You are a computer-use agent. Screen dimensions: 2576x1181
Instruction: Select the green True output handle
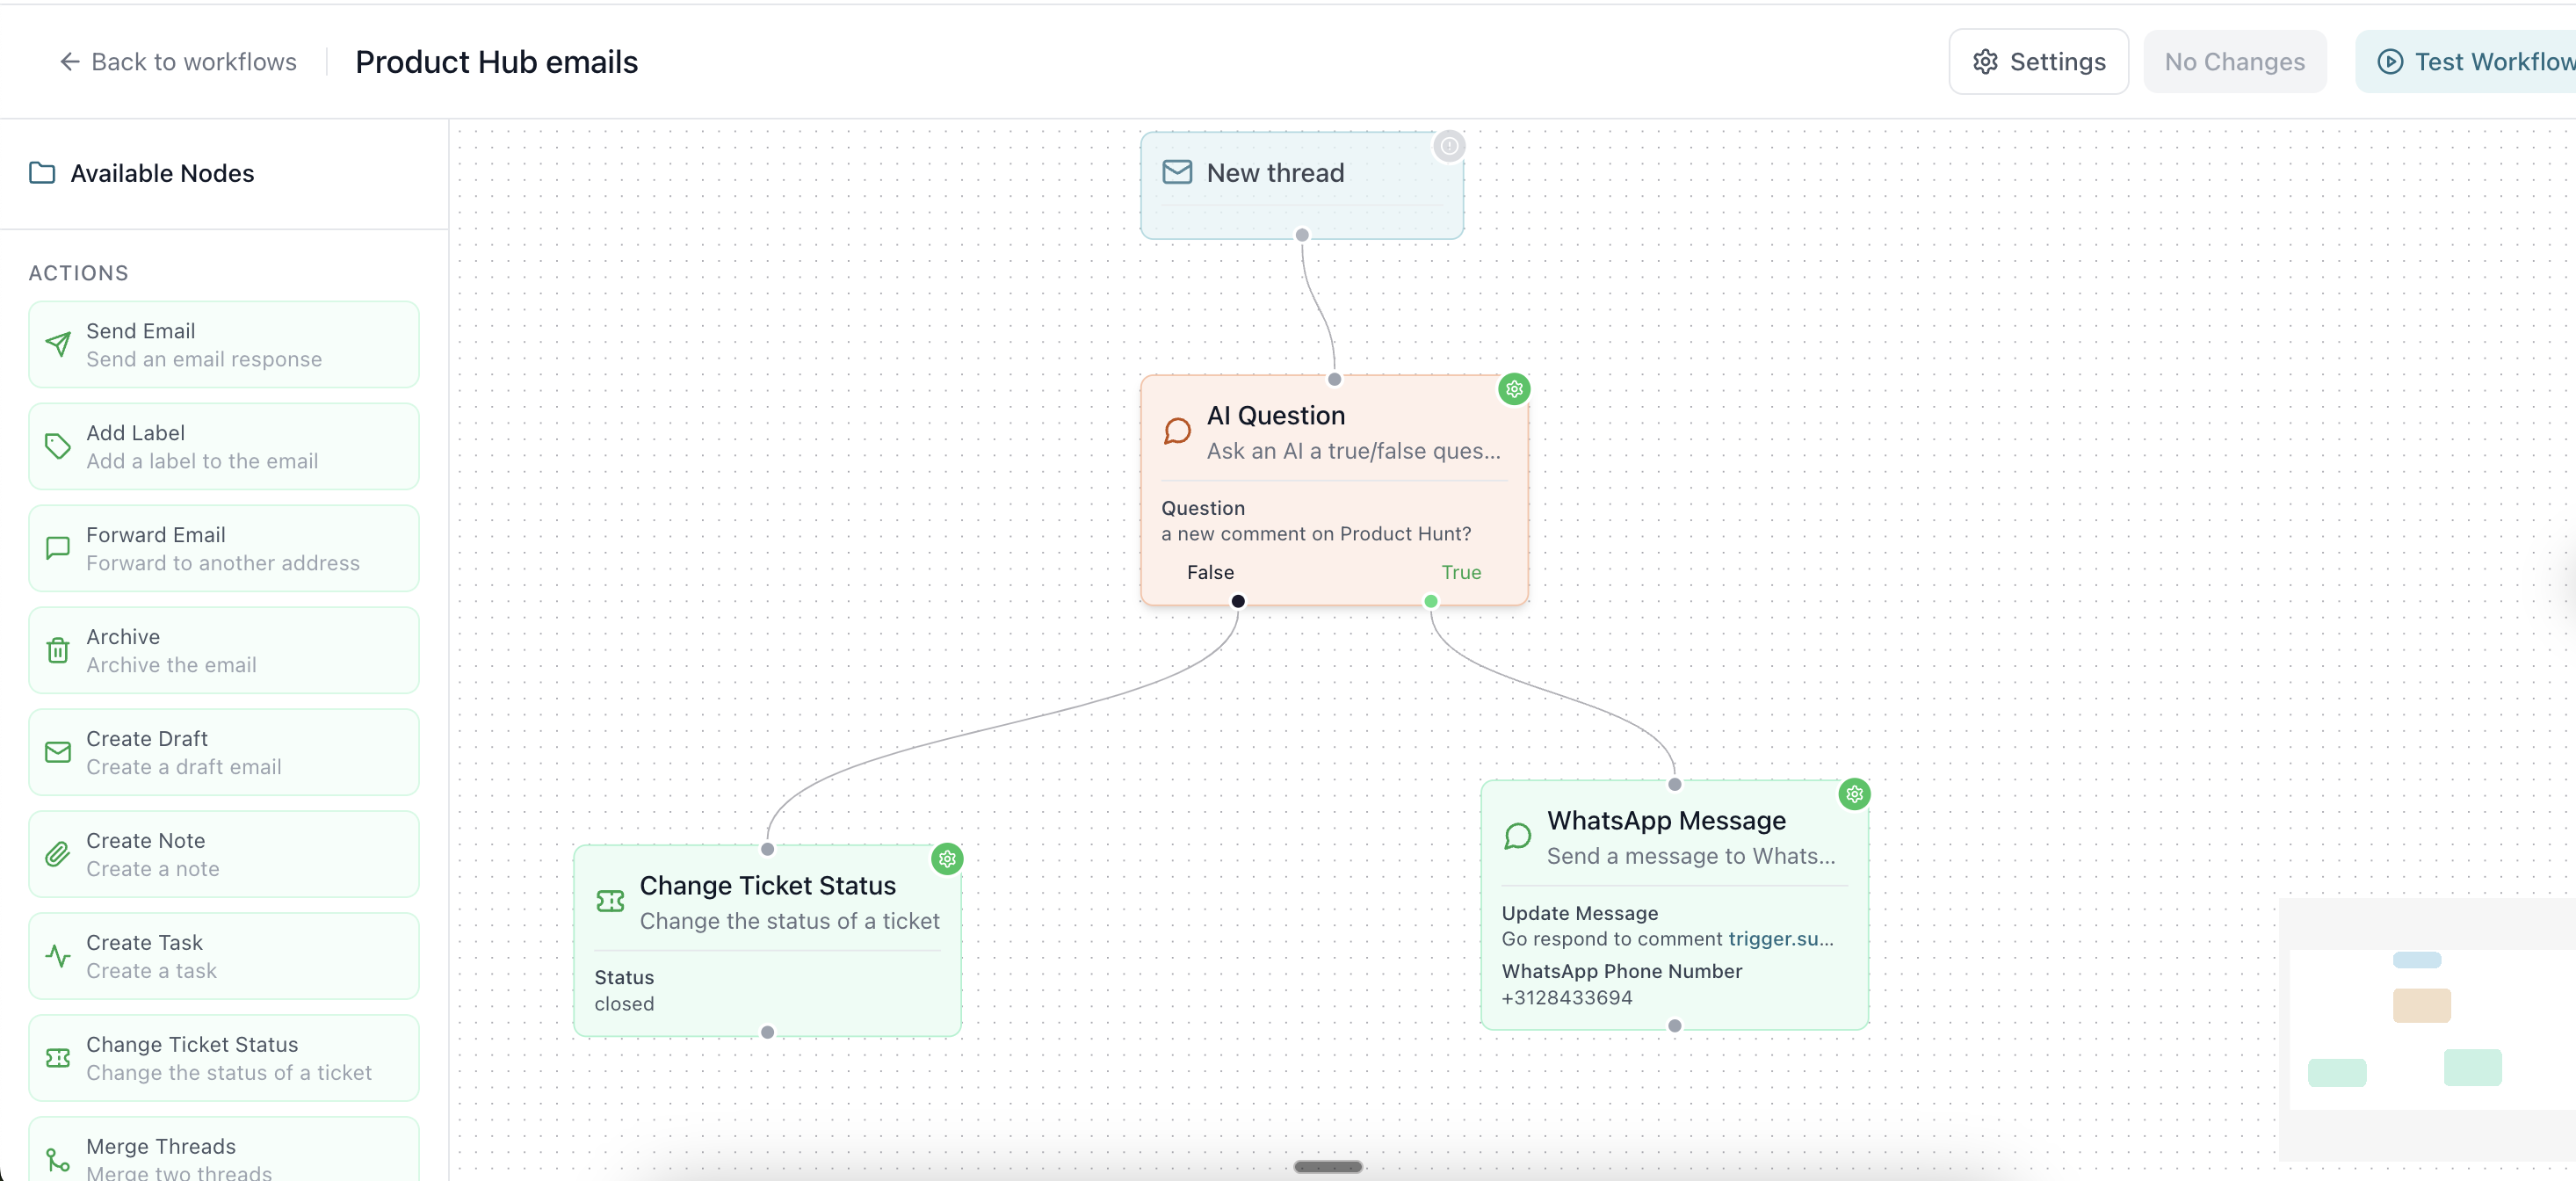coord(1430,601)
